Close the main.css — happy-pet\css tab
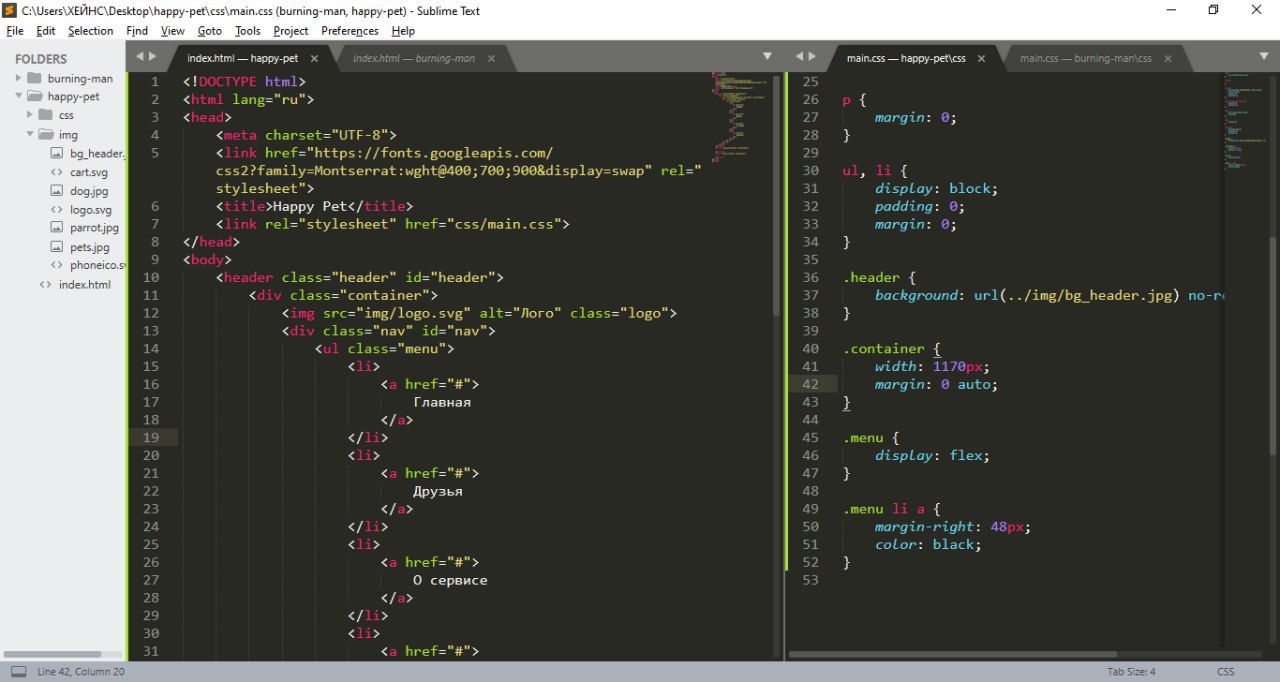This screenshot has height=682, width=1280. pyautogui.click(x=981, y=59)
